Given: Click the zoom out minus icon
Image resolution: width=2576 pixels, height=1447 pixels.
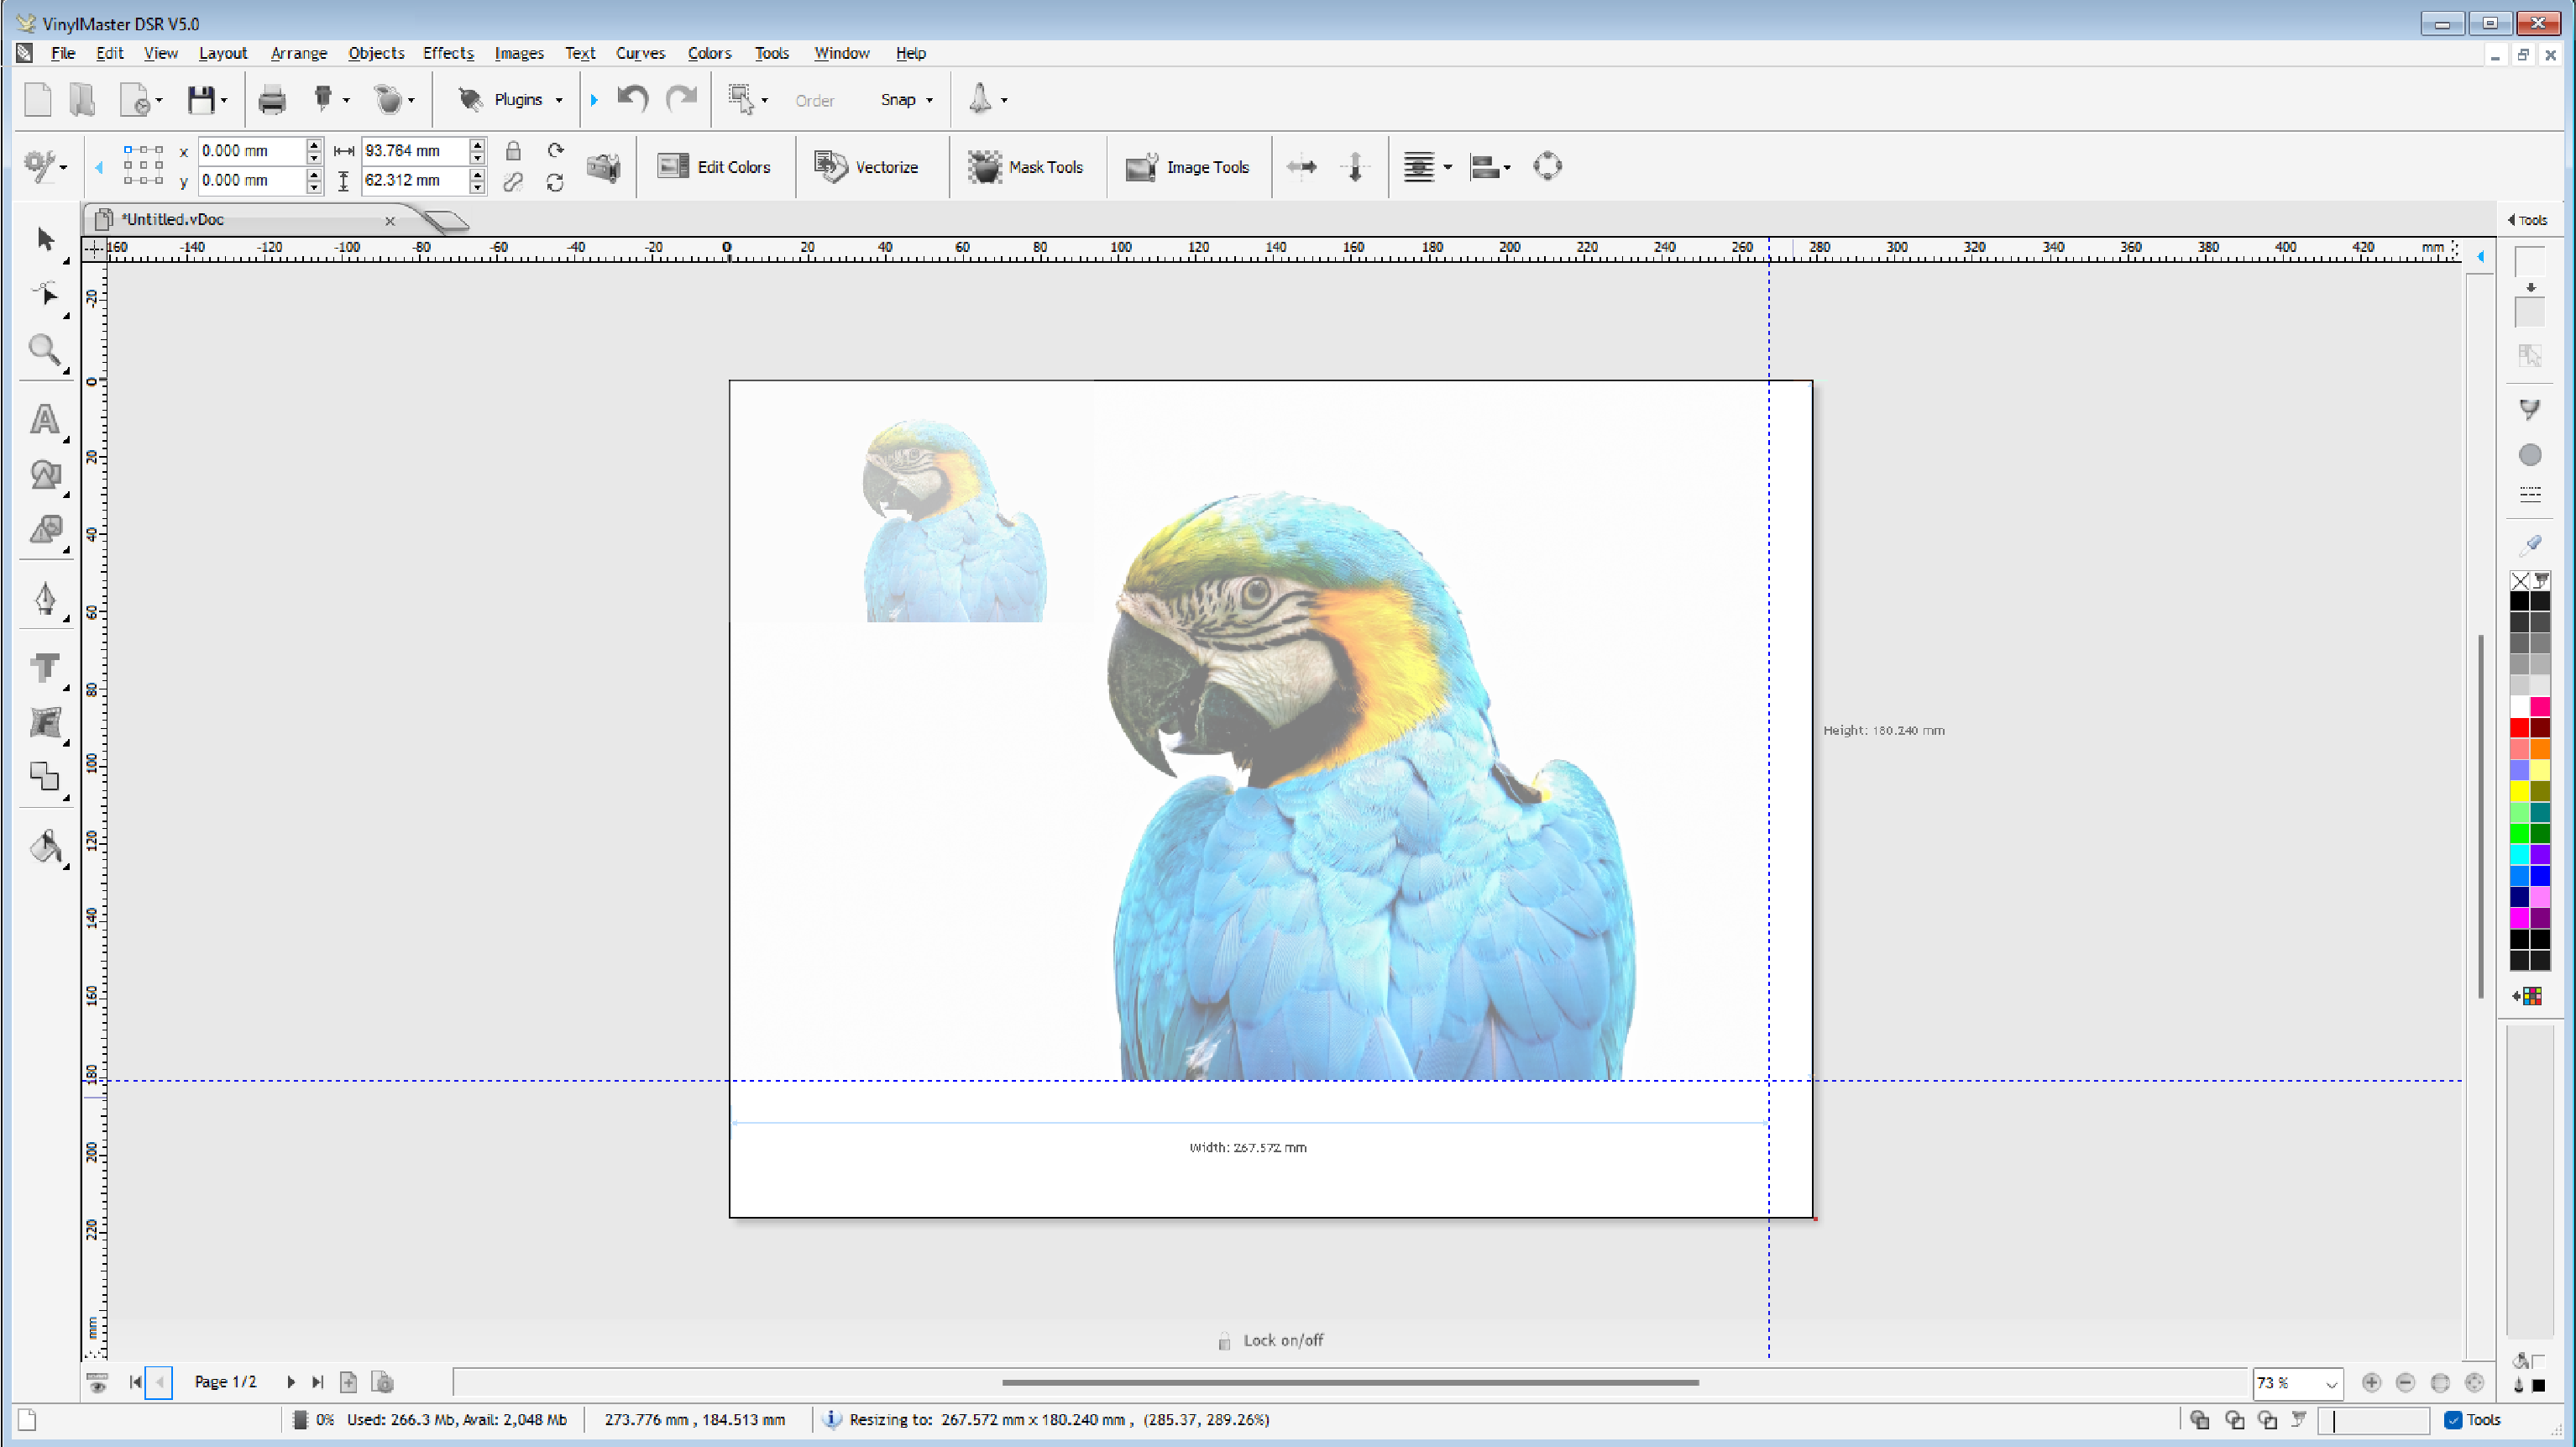Looking at the screenshot, I should coord(2406,1382).
